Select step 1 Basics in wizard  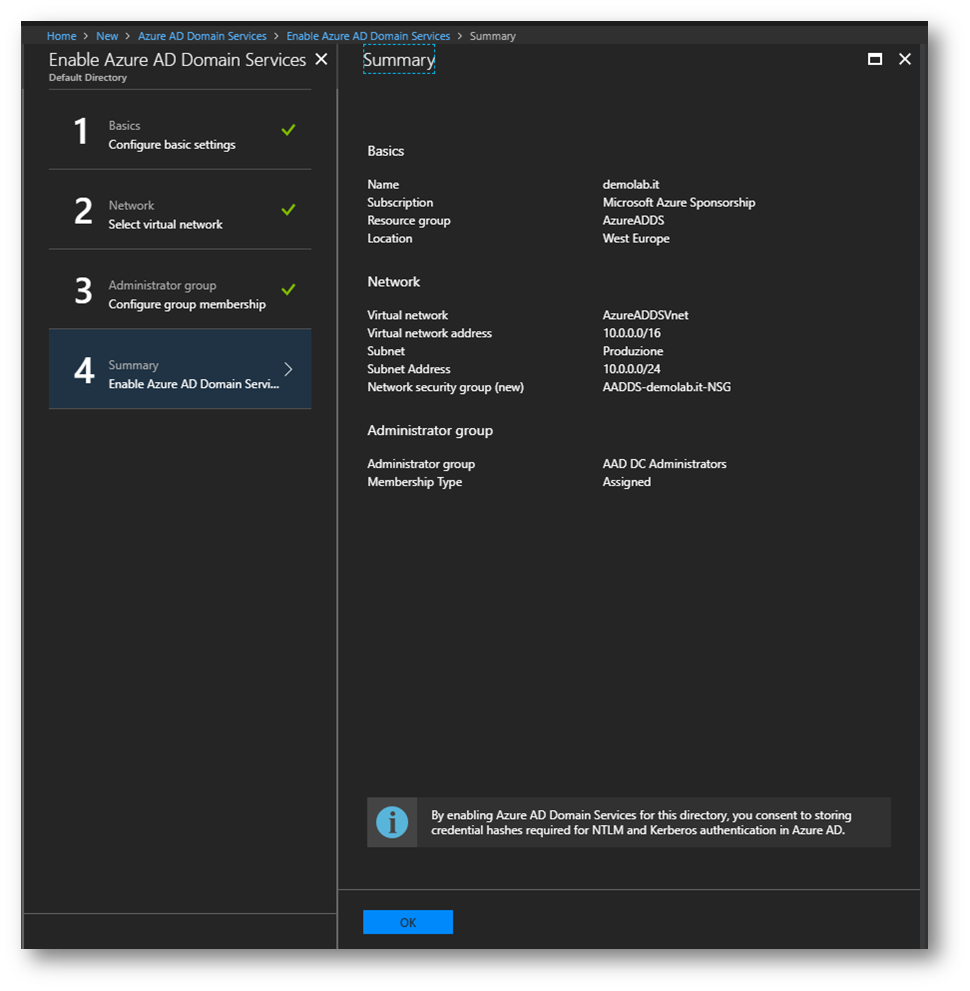coord(179,130)
